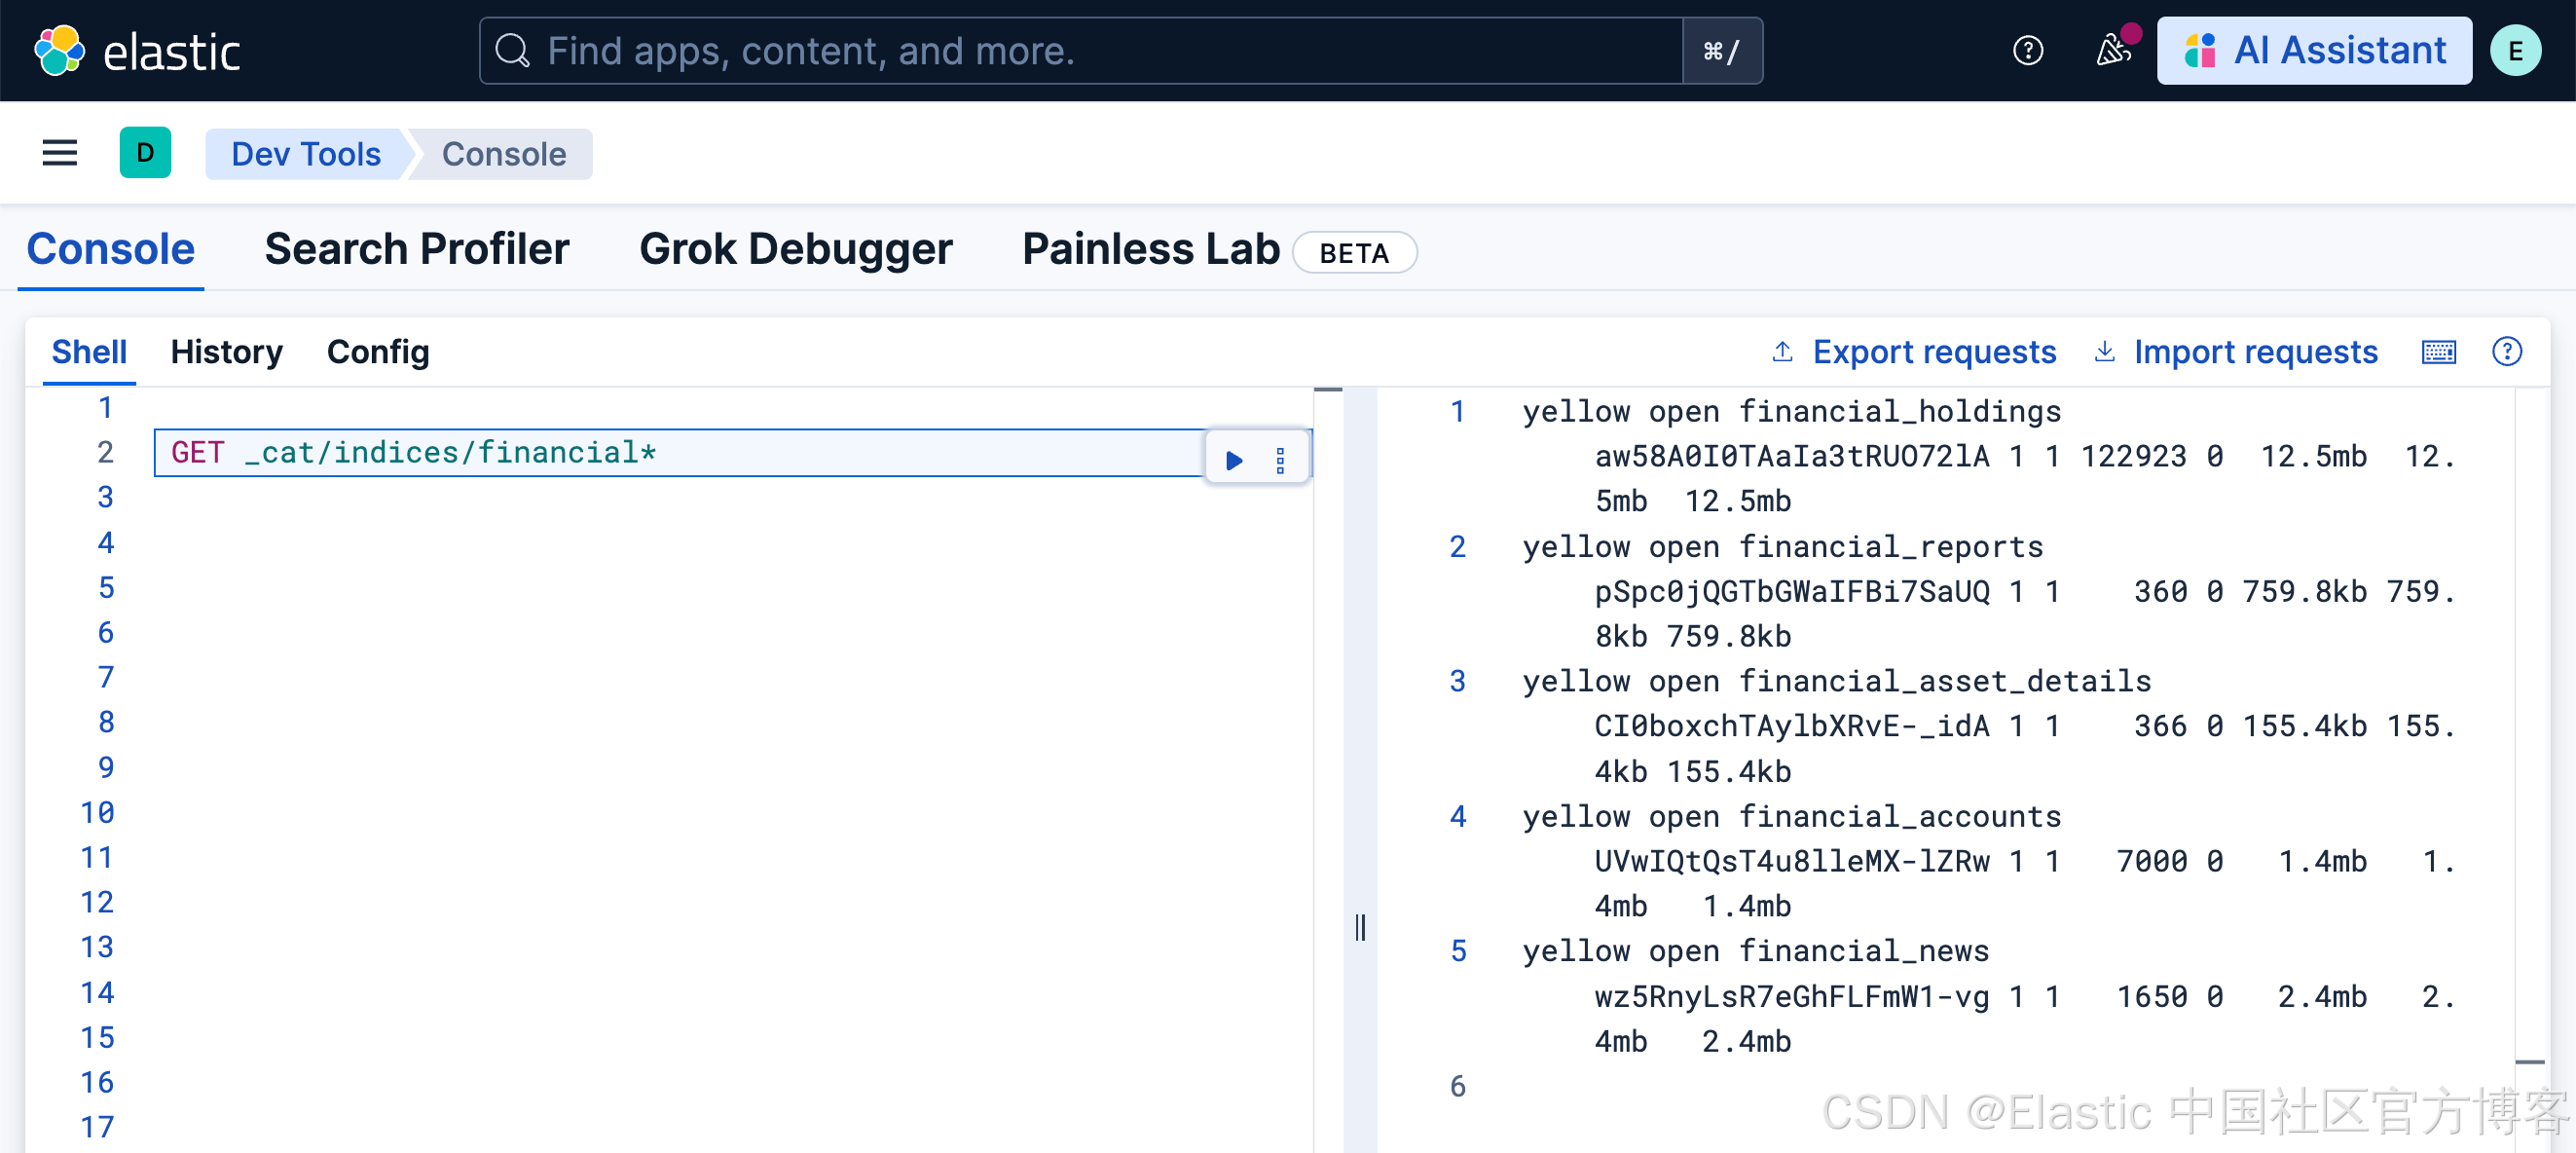The image size is (2576, 1153).
Task: Open the Painless Lab tab
Action: click(x=1150, y=249)
